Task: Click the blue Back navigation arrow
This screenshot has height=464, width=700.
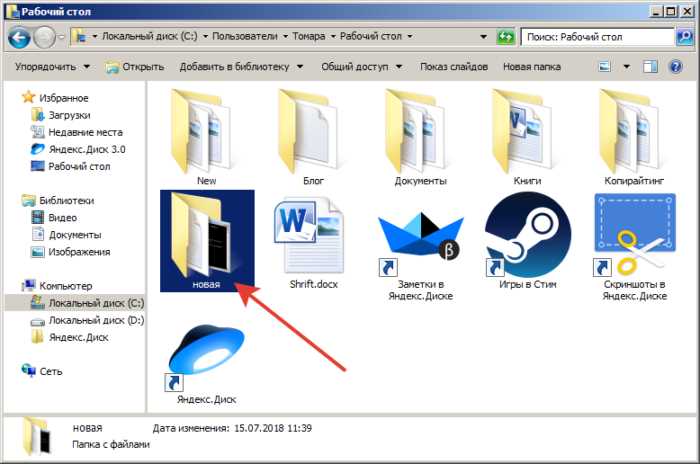Action: click(20, 38)
